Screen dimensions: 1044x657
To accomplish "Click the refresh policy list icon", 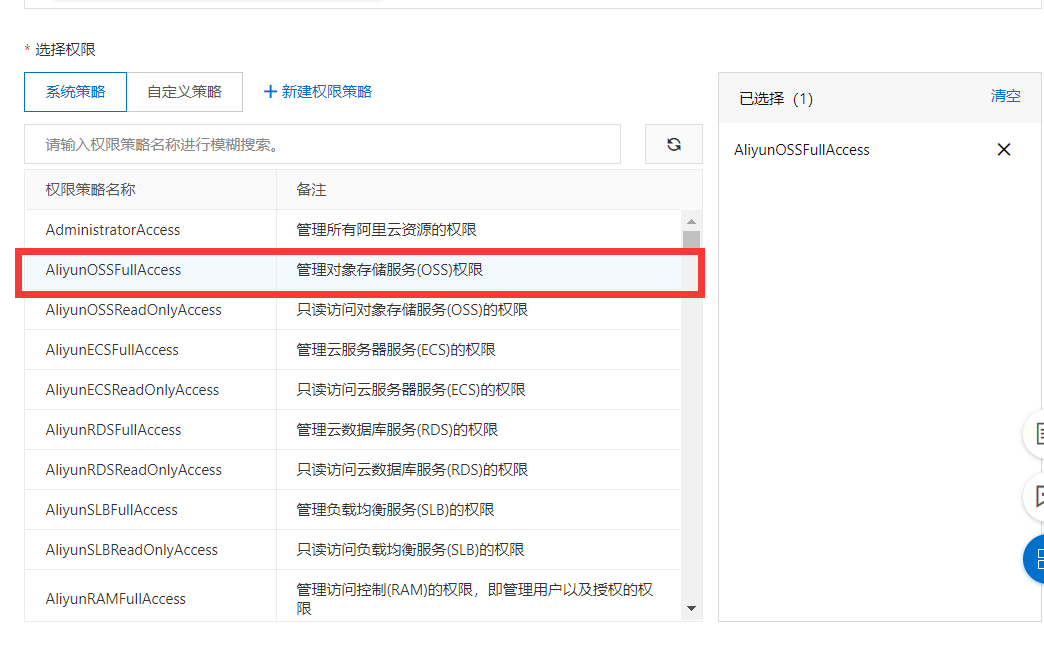I will click(x=674, y=144).
